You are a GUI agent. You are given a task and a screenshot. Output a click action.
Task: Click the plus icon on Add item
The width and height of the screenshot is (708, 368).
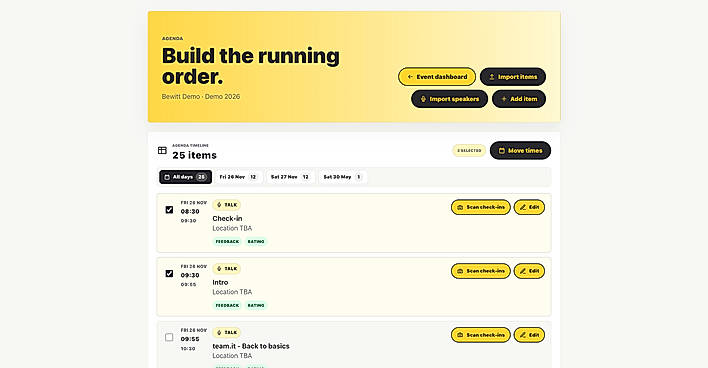coord(504,99)
